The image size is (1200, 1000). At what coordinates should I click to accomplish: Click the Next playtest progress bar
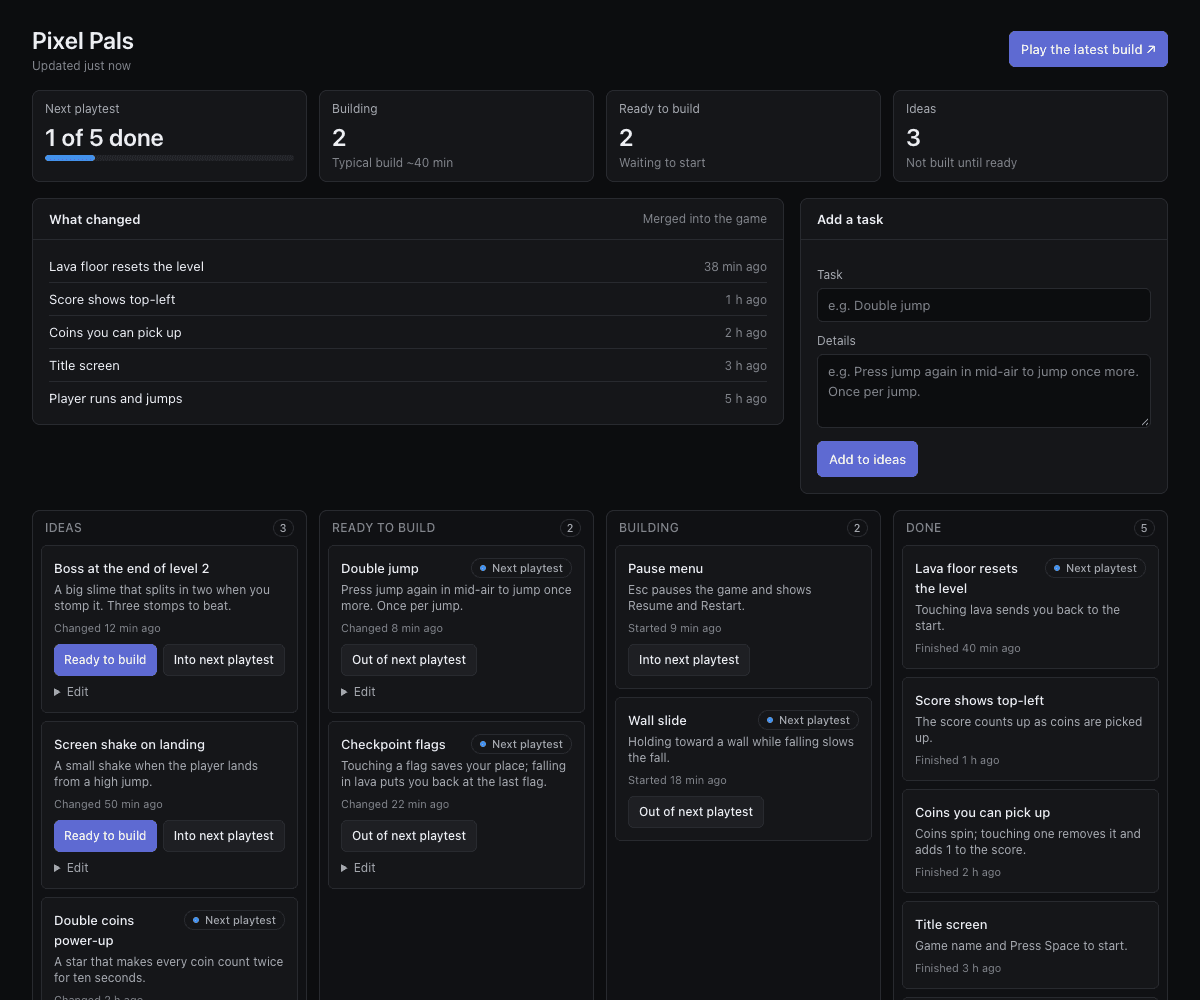(169, 158)
